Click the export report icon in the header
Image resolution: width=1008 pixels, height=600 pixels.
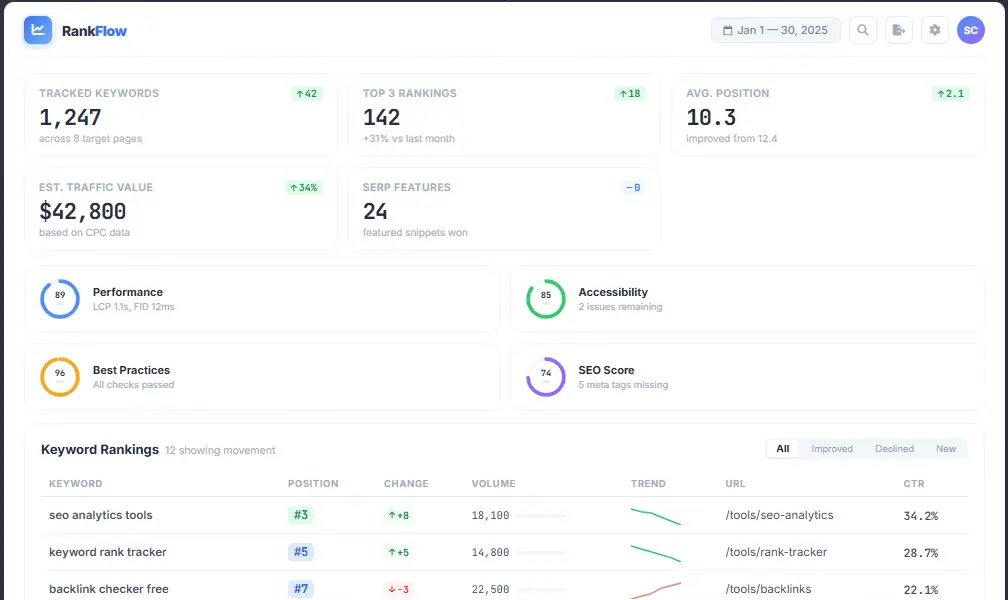(898, 30)
